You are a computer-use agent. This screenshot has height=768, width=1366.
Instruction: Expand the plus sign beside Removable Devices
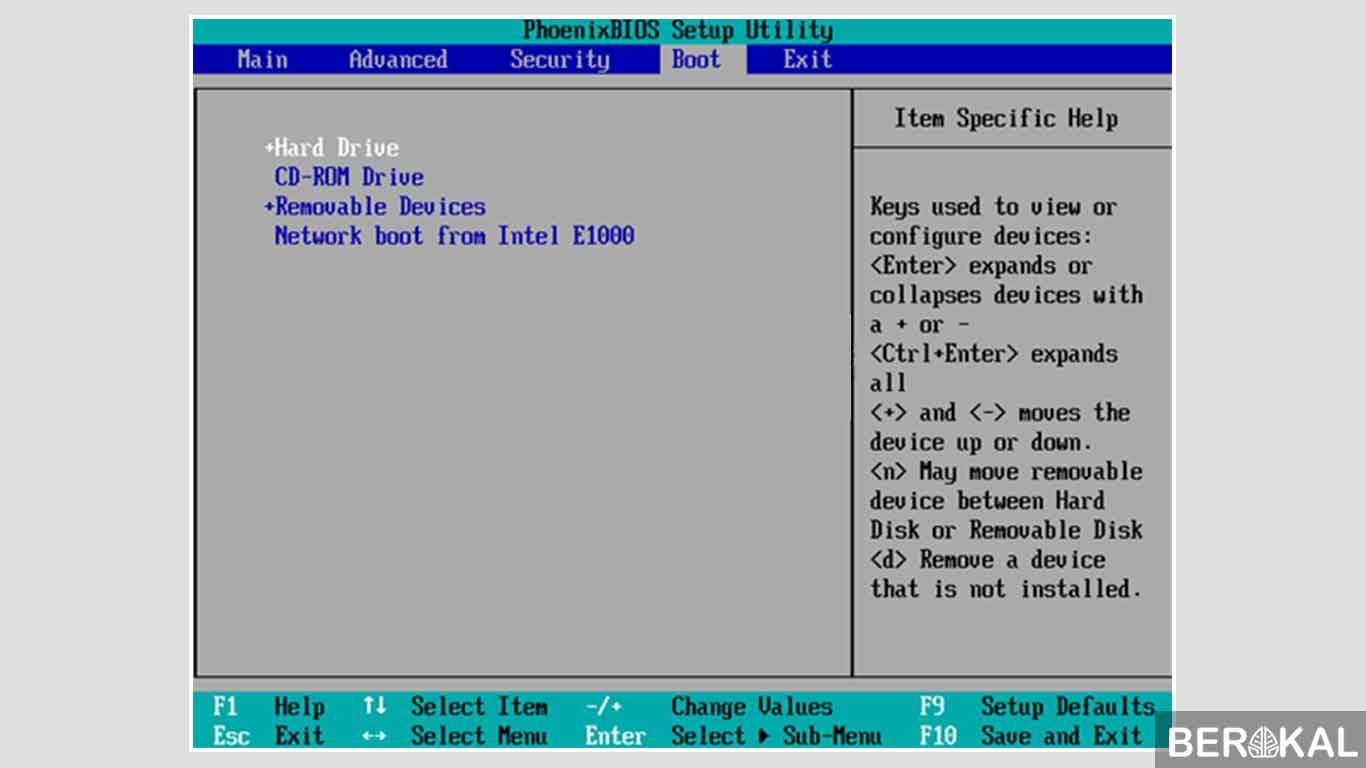point(269,207)
